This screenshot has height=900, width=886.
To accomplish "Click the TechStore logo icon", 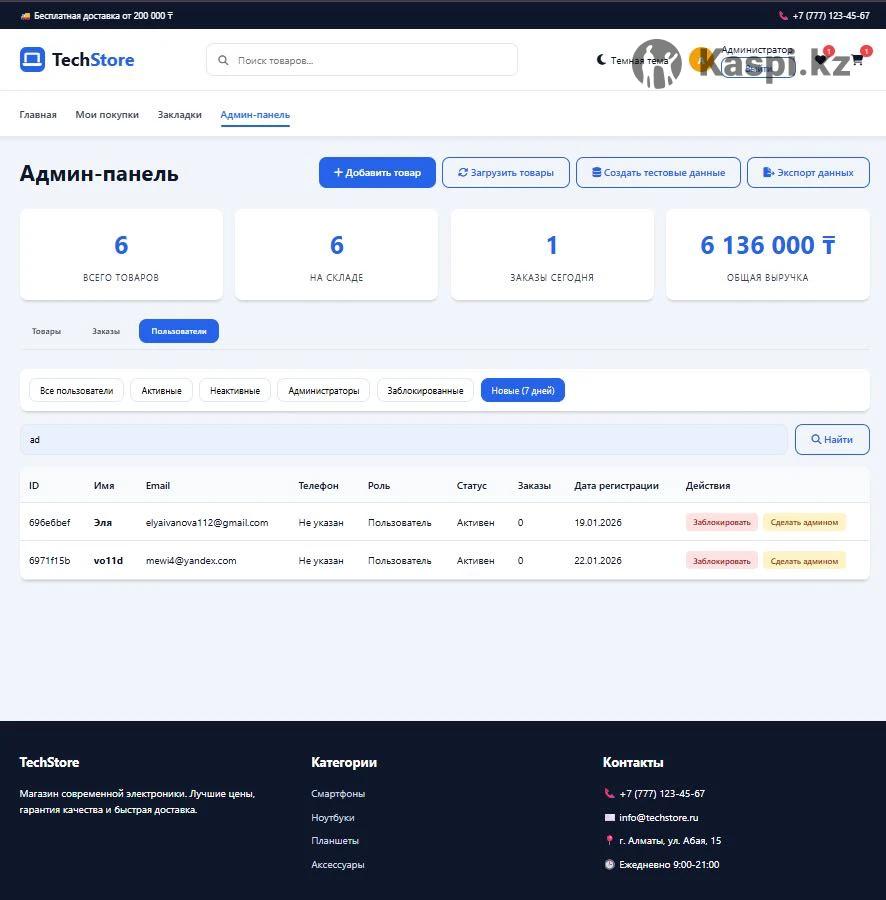I will [x=32, y=60].
